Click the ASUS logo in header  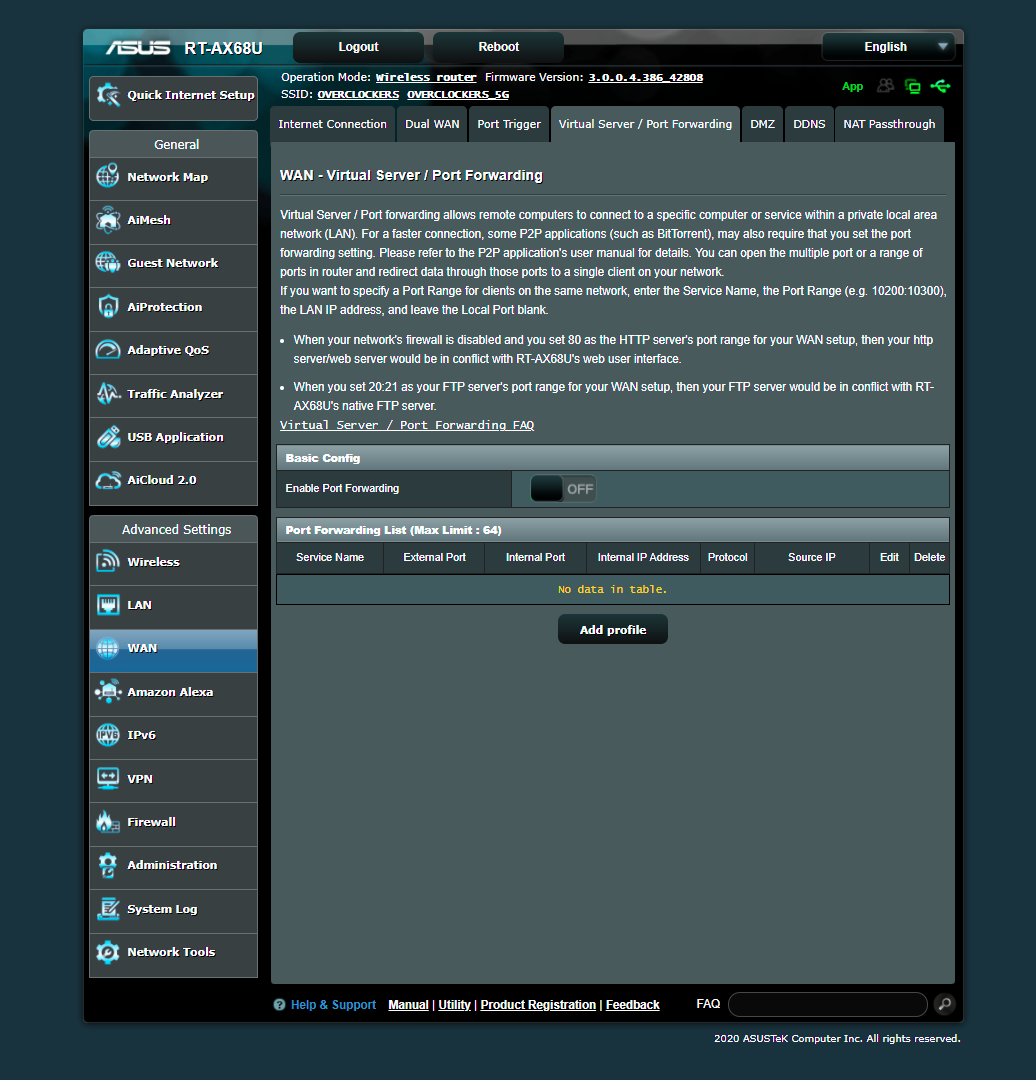138,48
